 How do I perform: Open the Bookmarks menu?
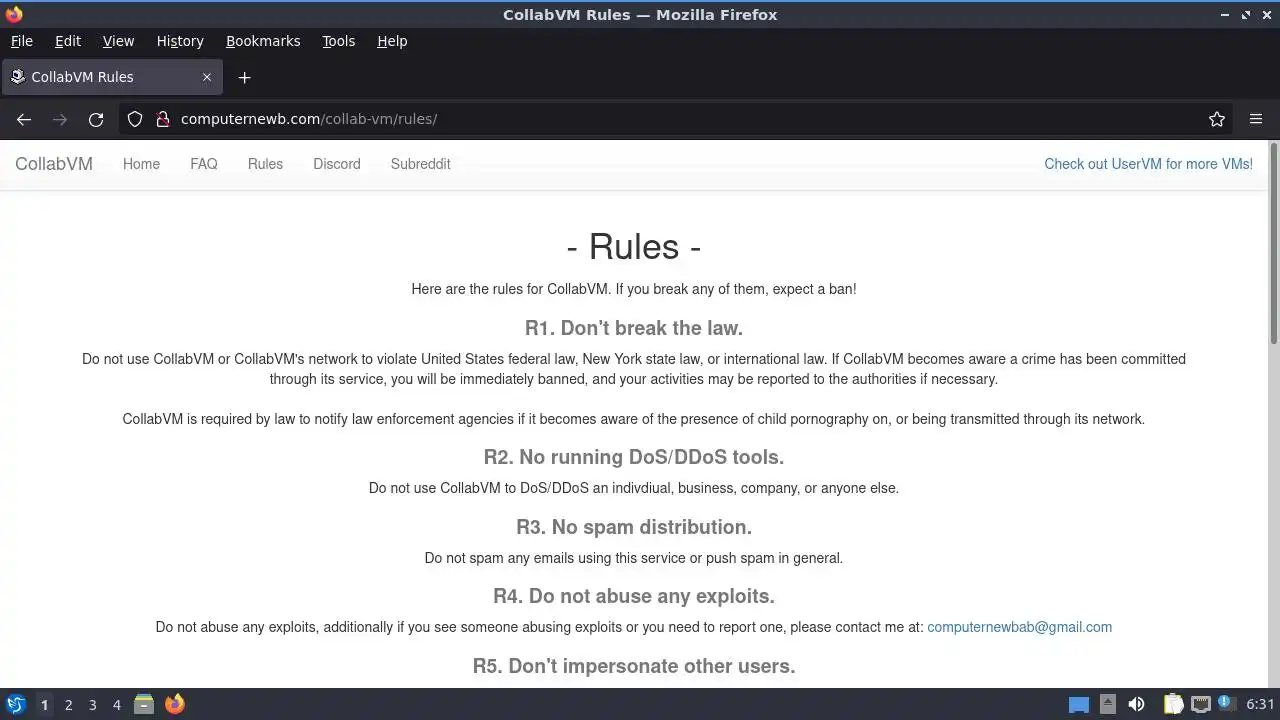[x=263, y=41]
